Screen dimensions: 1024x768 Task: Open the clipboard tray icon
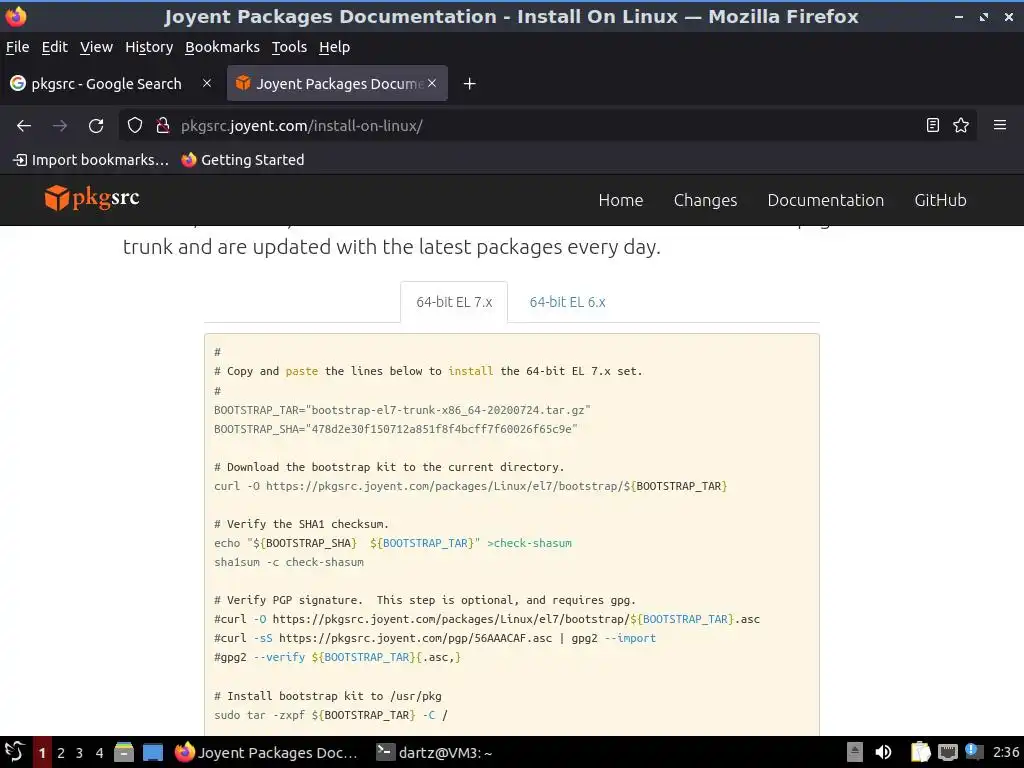coord(921,752)
